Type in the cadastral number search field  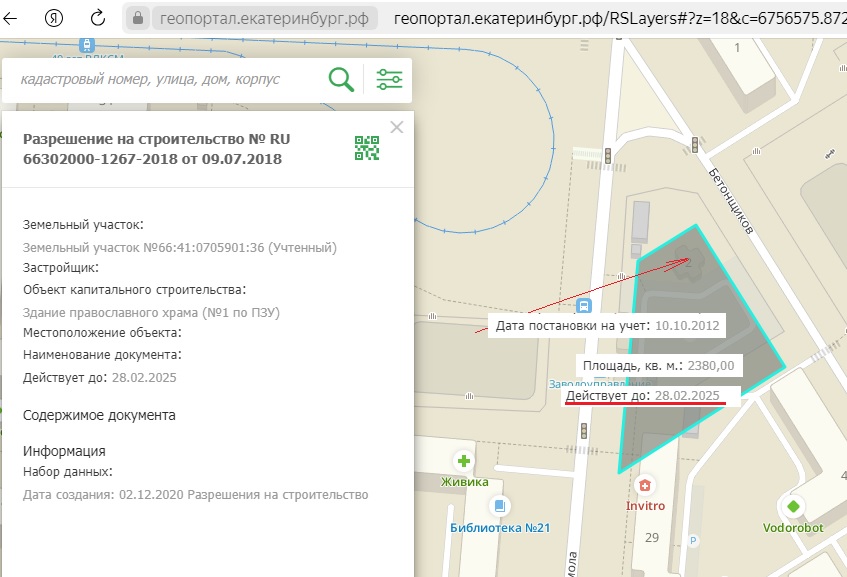[165, 80]
